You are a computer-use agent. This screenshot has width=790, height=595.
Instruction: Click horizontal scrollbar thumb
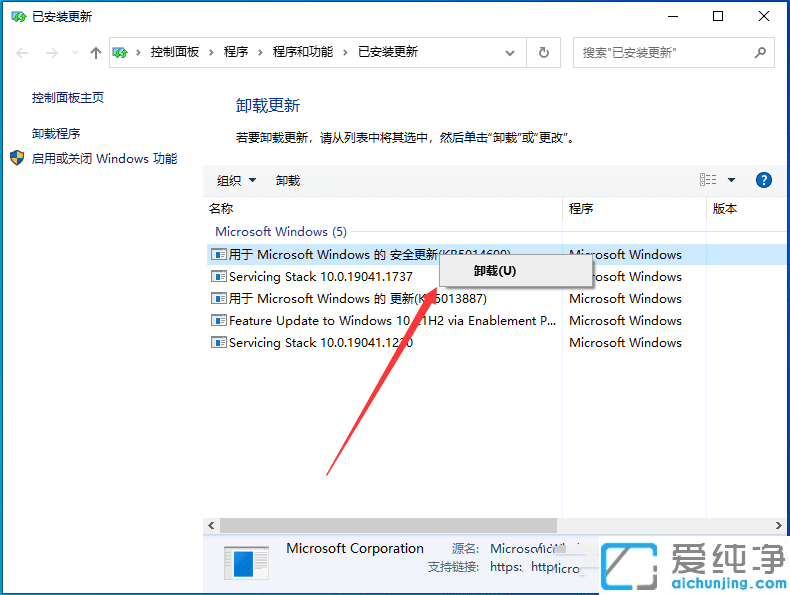coord(388,525)
